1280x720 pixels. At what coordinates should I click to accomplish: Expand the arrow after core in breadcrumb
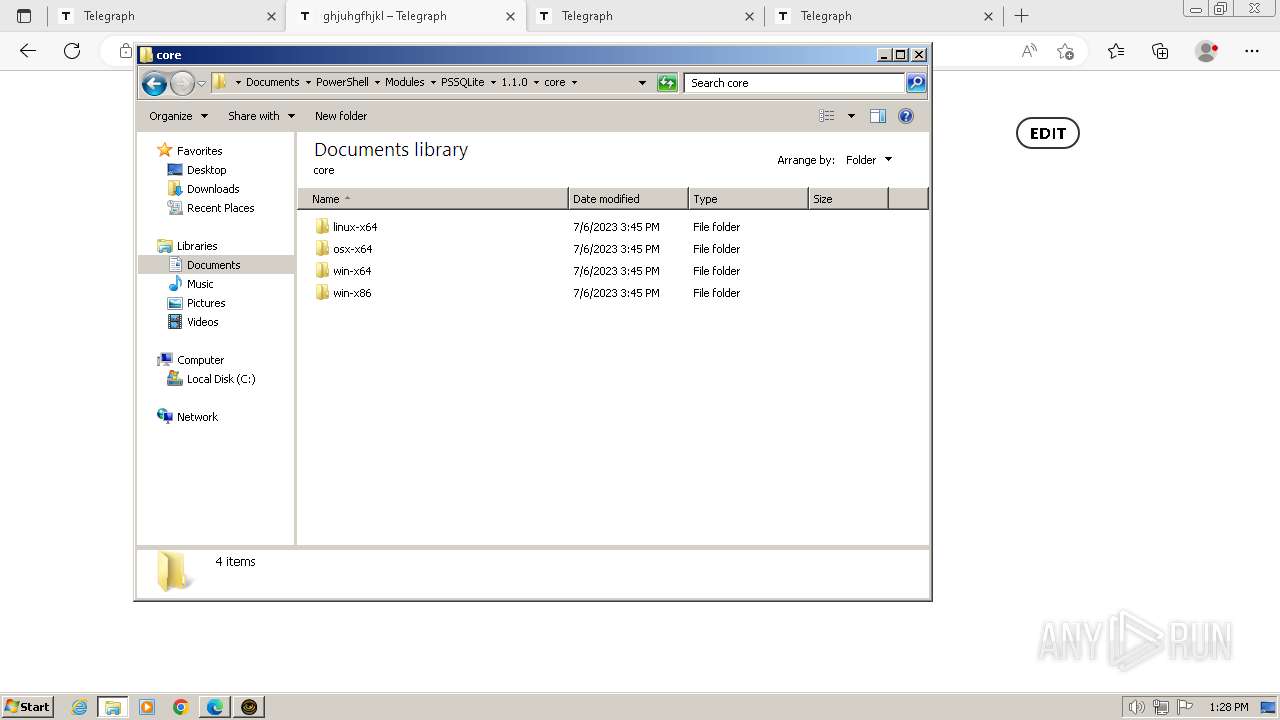click(574, 83)
